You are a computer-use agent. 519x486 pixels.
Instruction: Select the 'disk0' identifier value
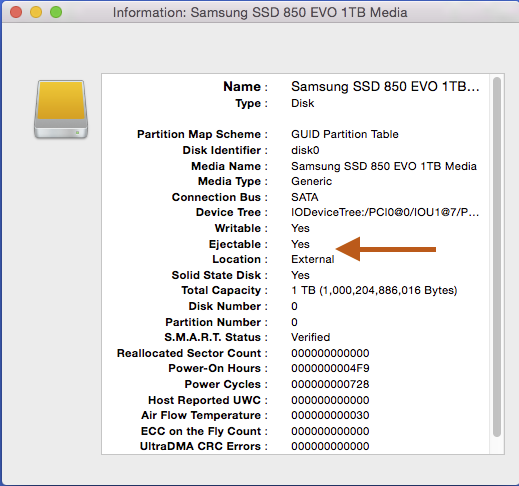[305, 150]
